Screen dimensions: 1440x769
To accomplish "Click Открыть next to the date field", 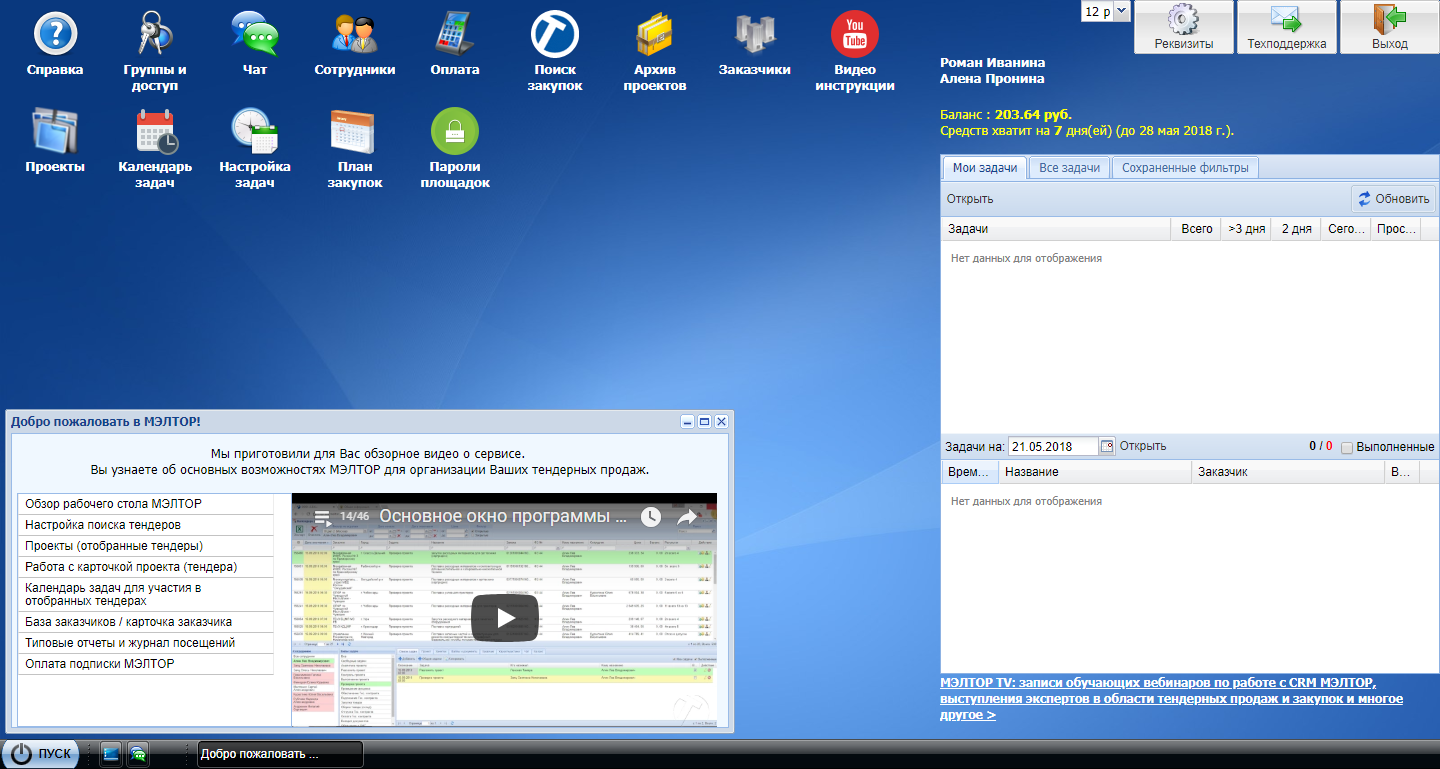I will pyautogui.click(x=1143, y=446).
